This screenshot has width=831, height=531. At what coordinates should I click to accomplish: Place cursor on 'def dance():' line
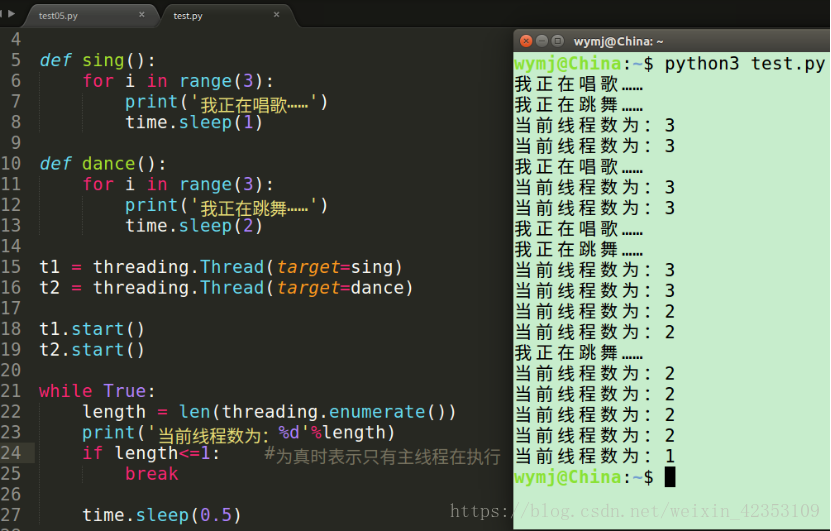(103, 164)
